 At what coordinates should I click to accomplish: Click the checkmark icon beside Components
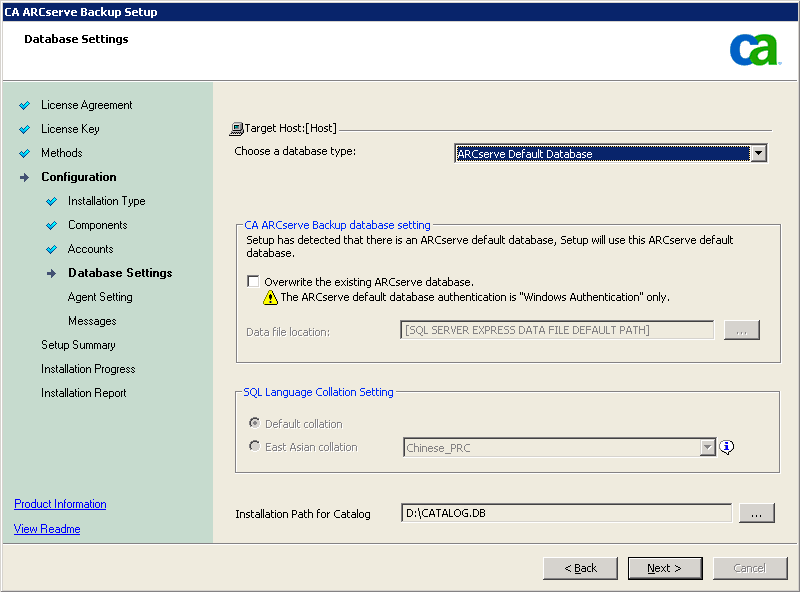(52, 225)
